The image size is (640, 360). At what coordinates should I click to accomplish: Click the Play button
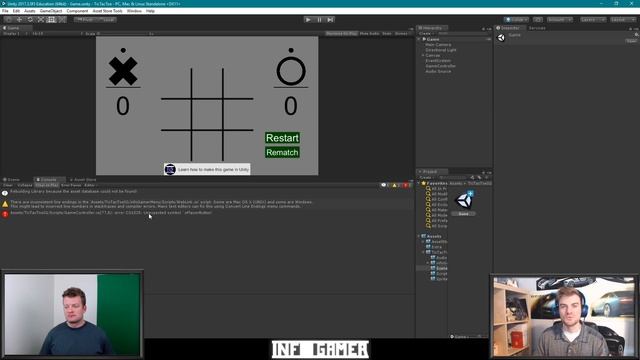308,20
